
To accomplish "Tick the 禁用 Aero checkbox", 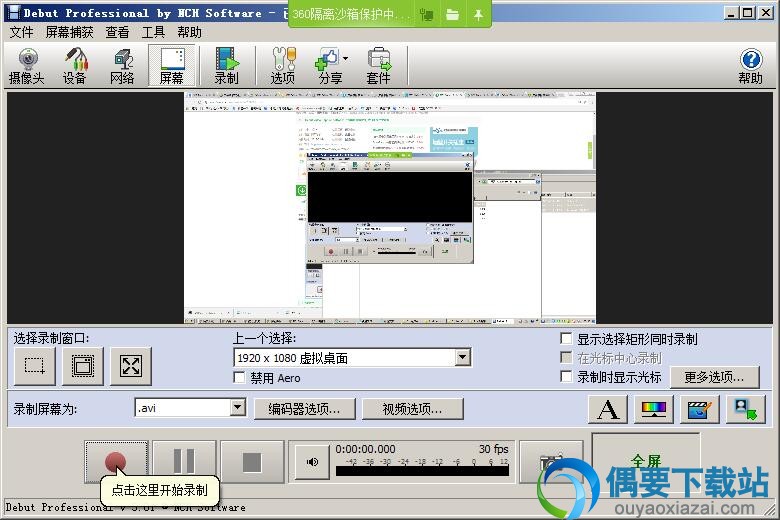I will [x=239, y=378].
